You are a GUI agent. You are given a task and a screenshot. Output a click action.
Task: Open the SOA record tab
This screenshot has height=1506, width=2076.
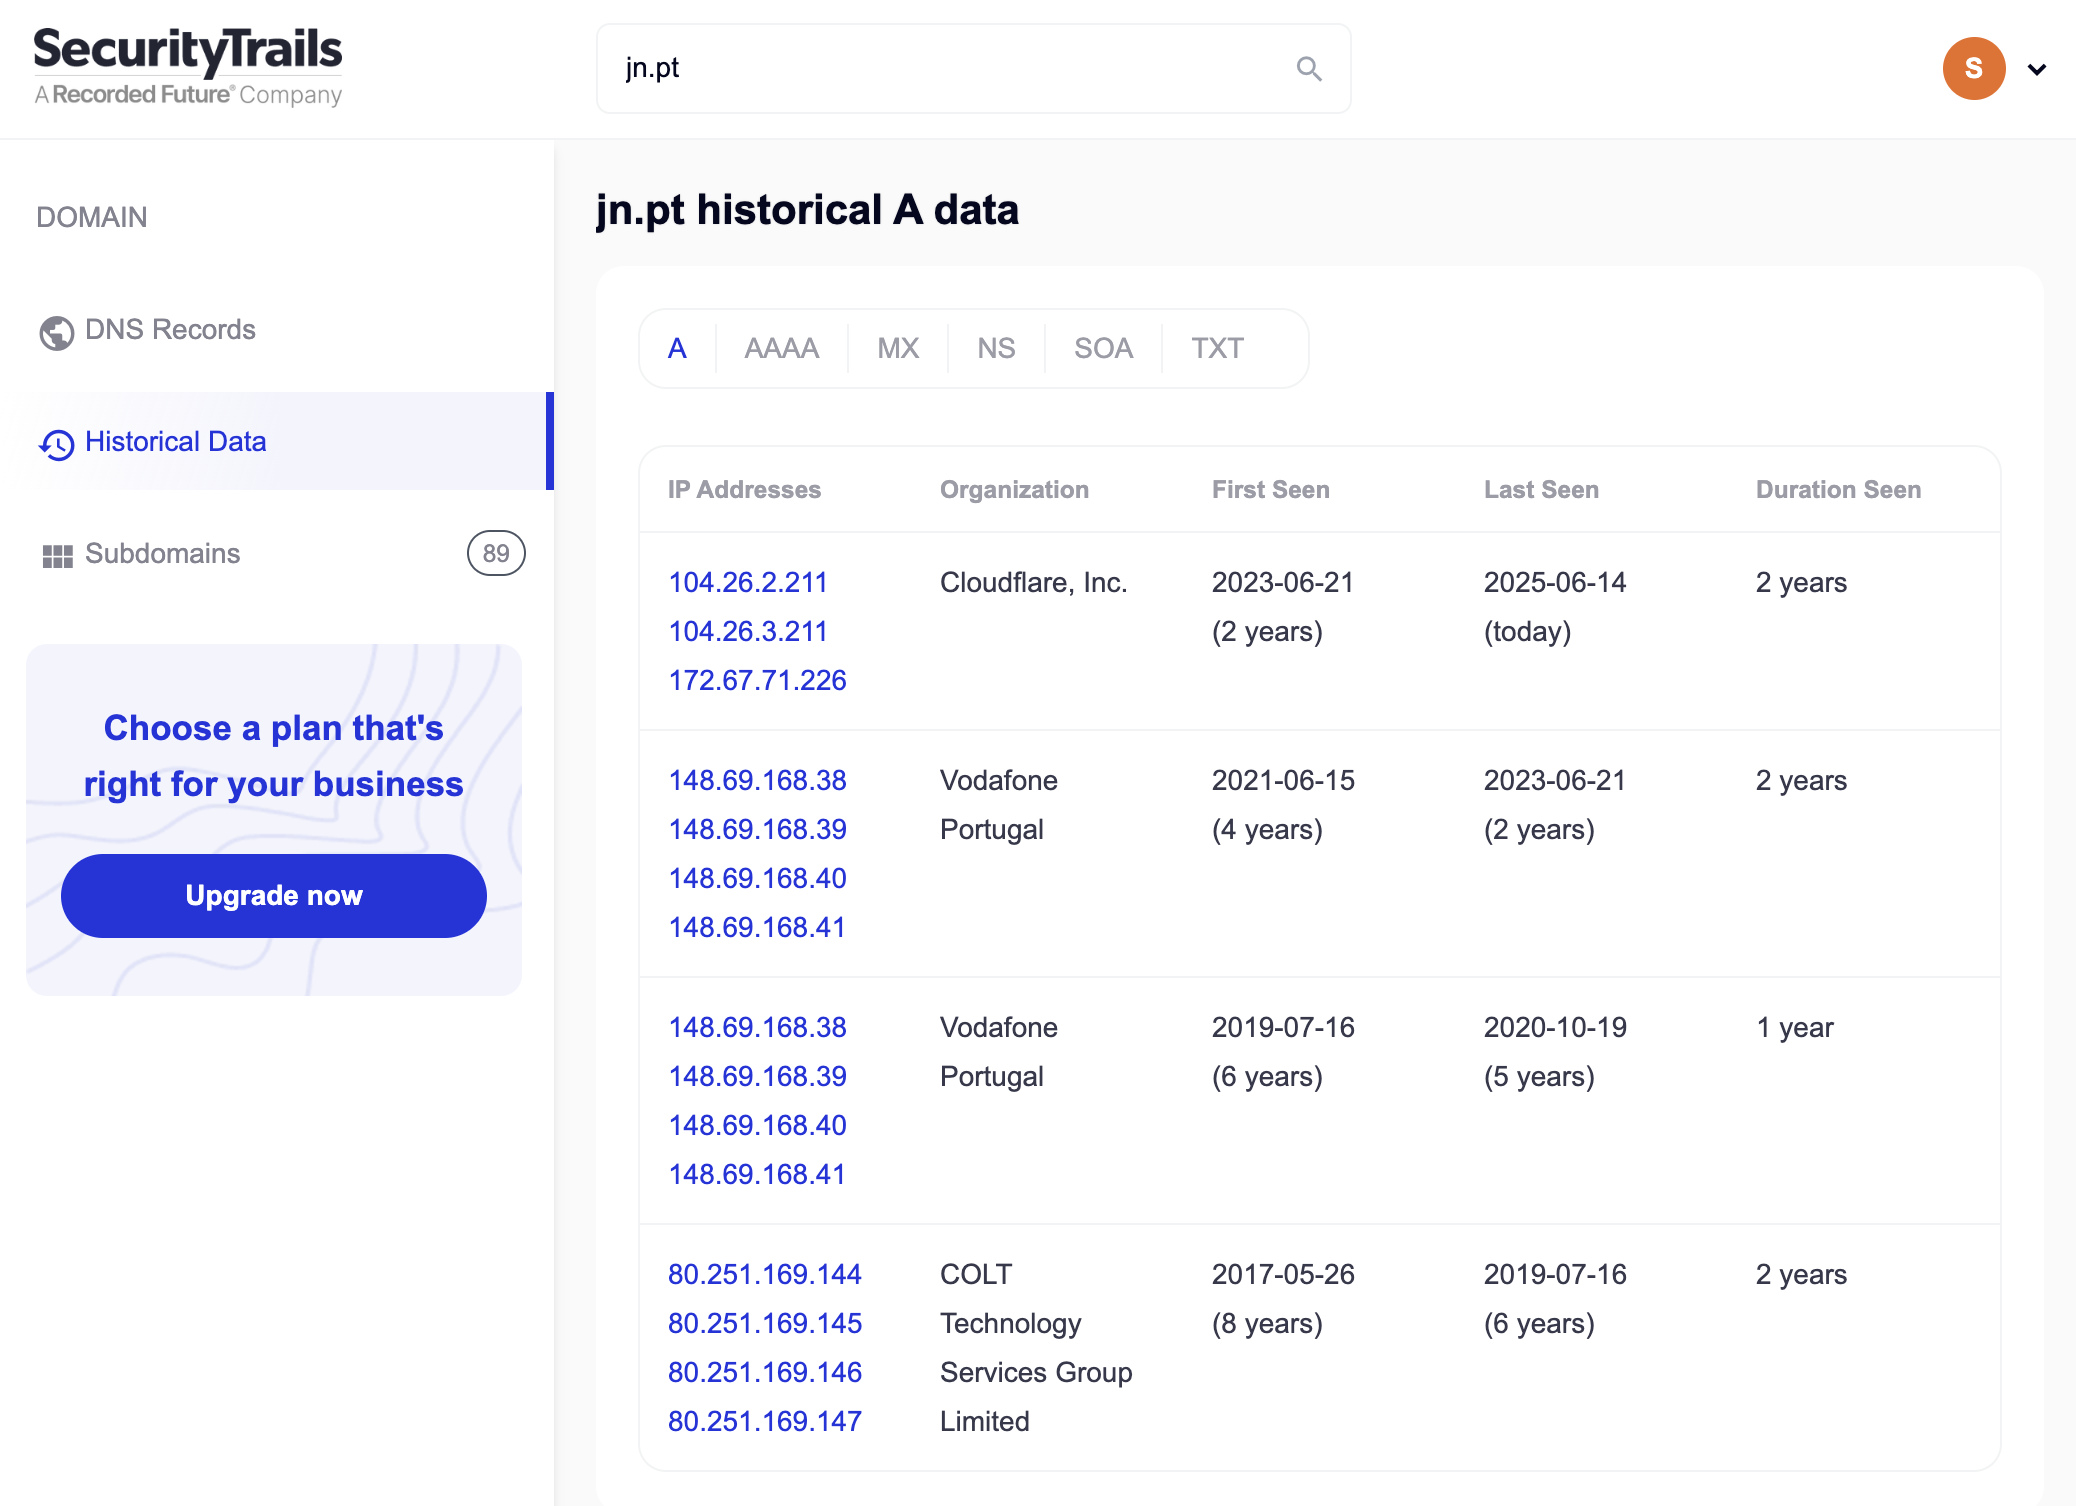click(x=1103, y=348)
